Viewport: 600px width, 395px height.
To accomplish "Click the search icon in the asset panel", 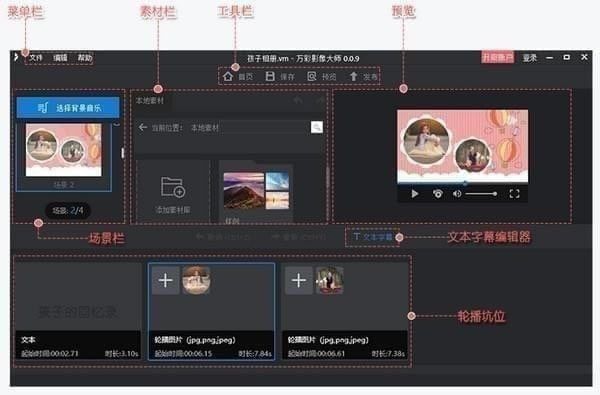I will (x=316, y=127).
